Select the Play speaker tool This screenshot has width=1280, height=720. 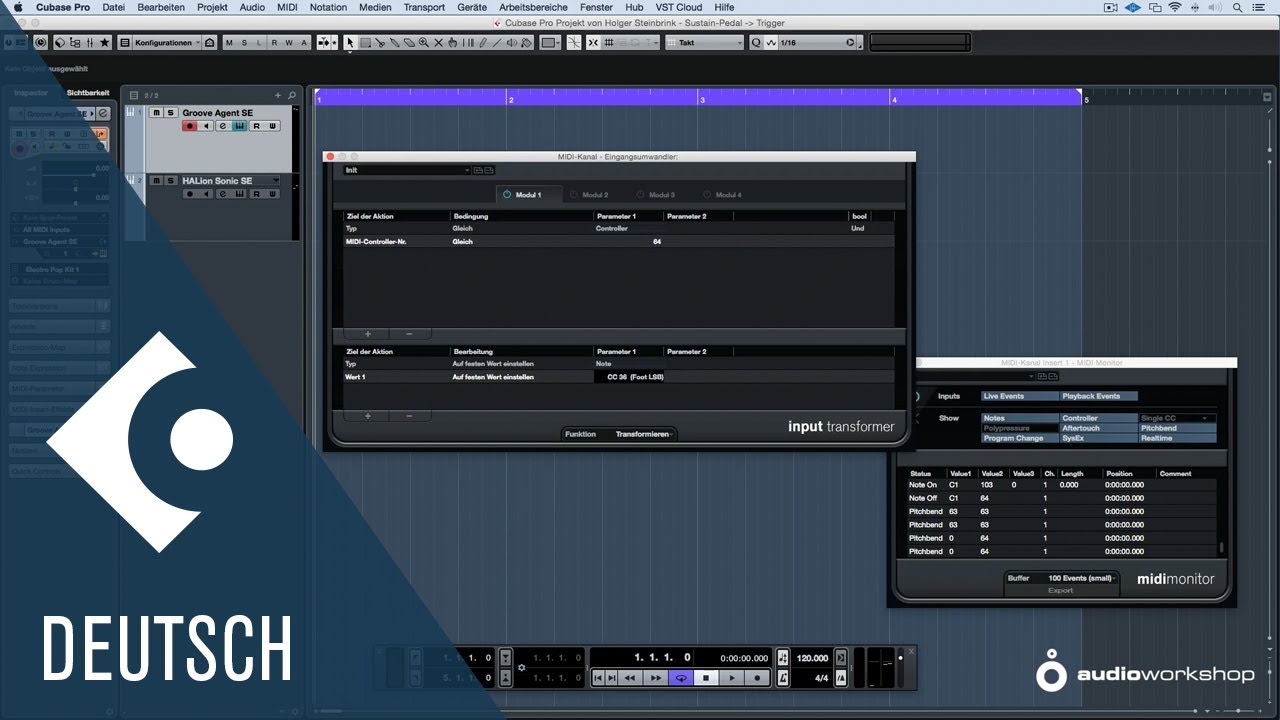click(x=513, y=43)
